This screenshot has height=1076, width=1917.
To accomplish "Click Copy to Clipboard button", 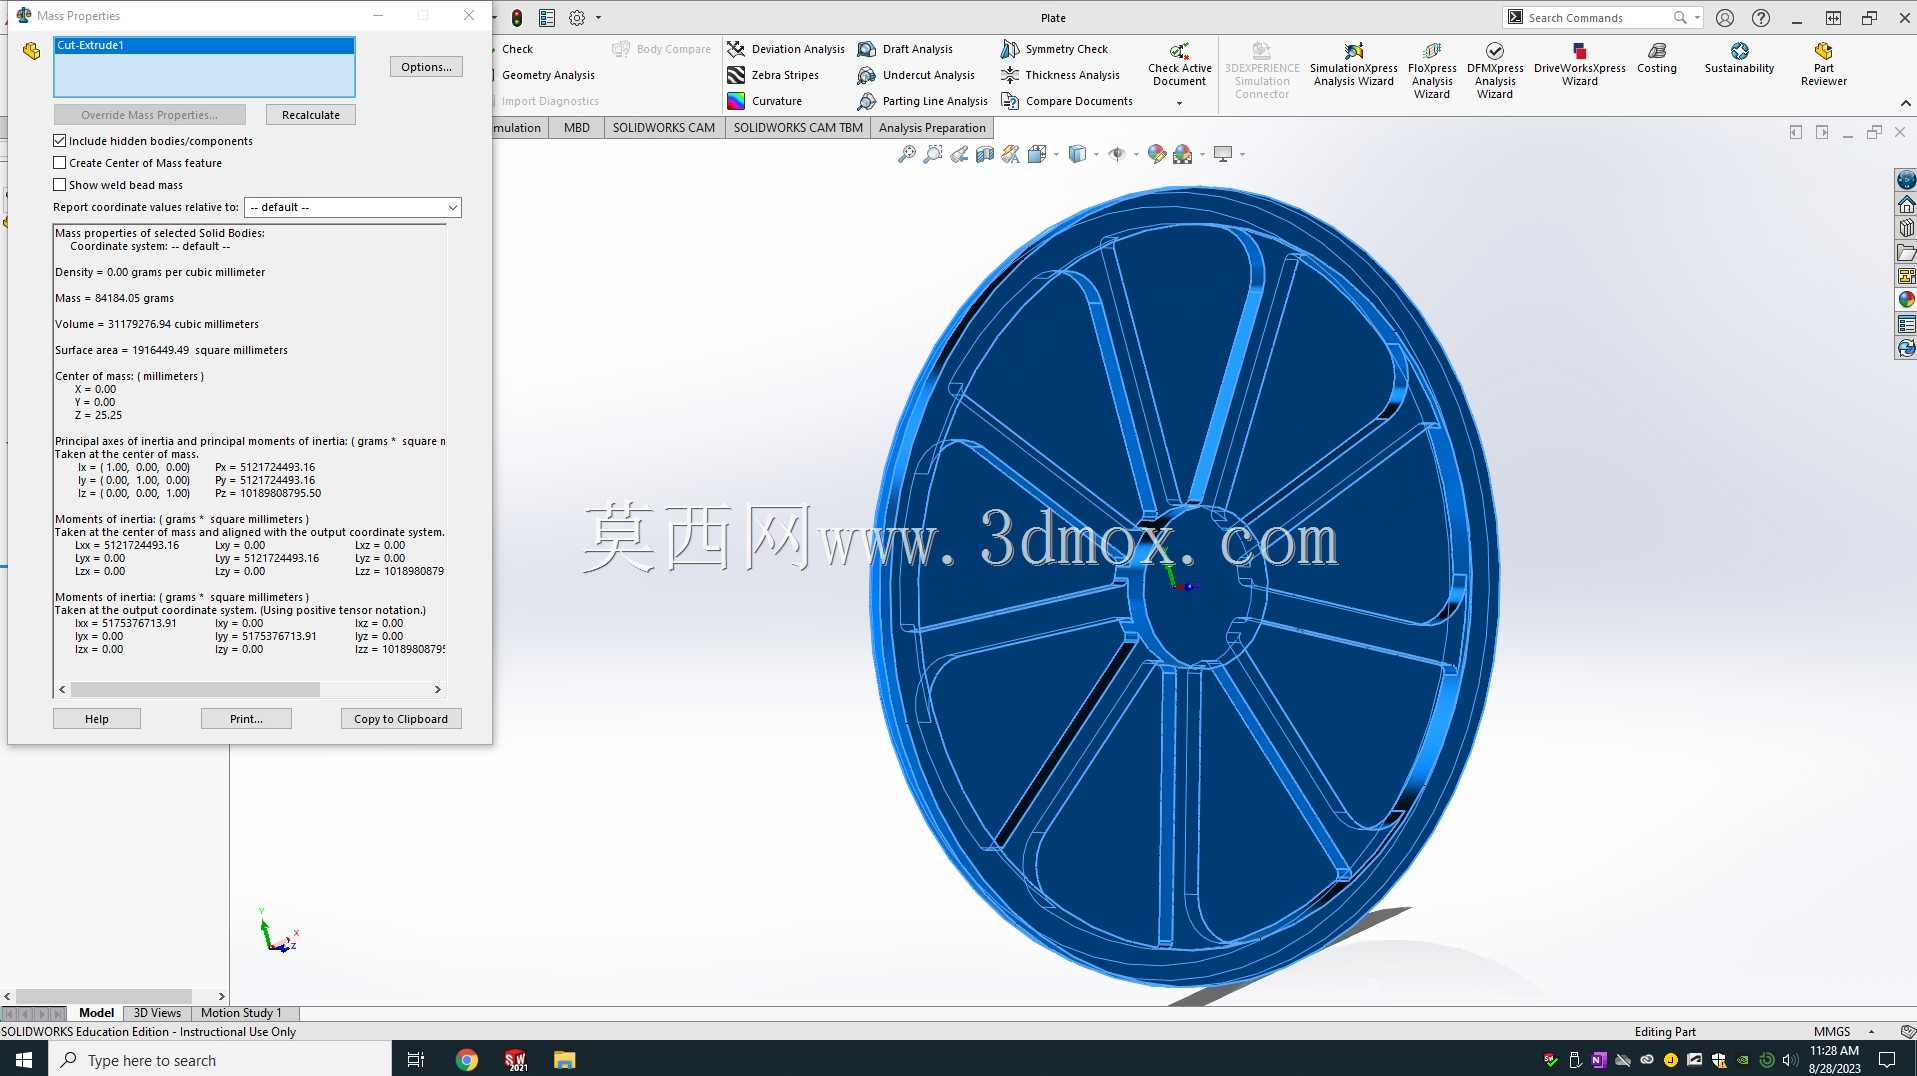I will pos(401,719).
